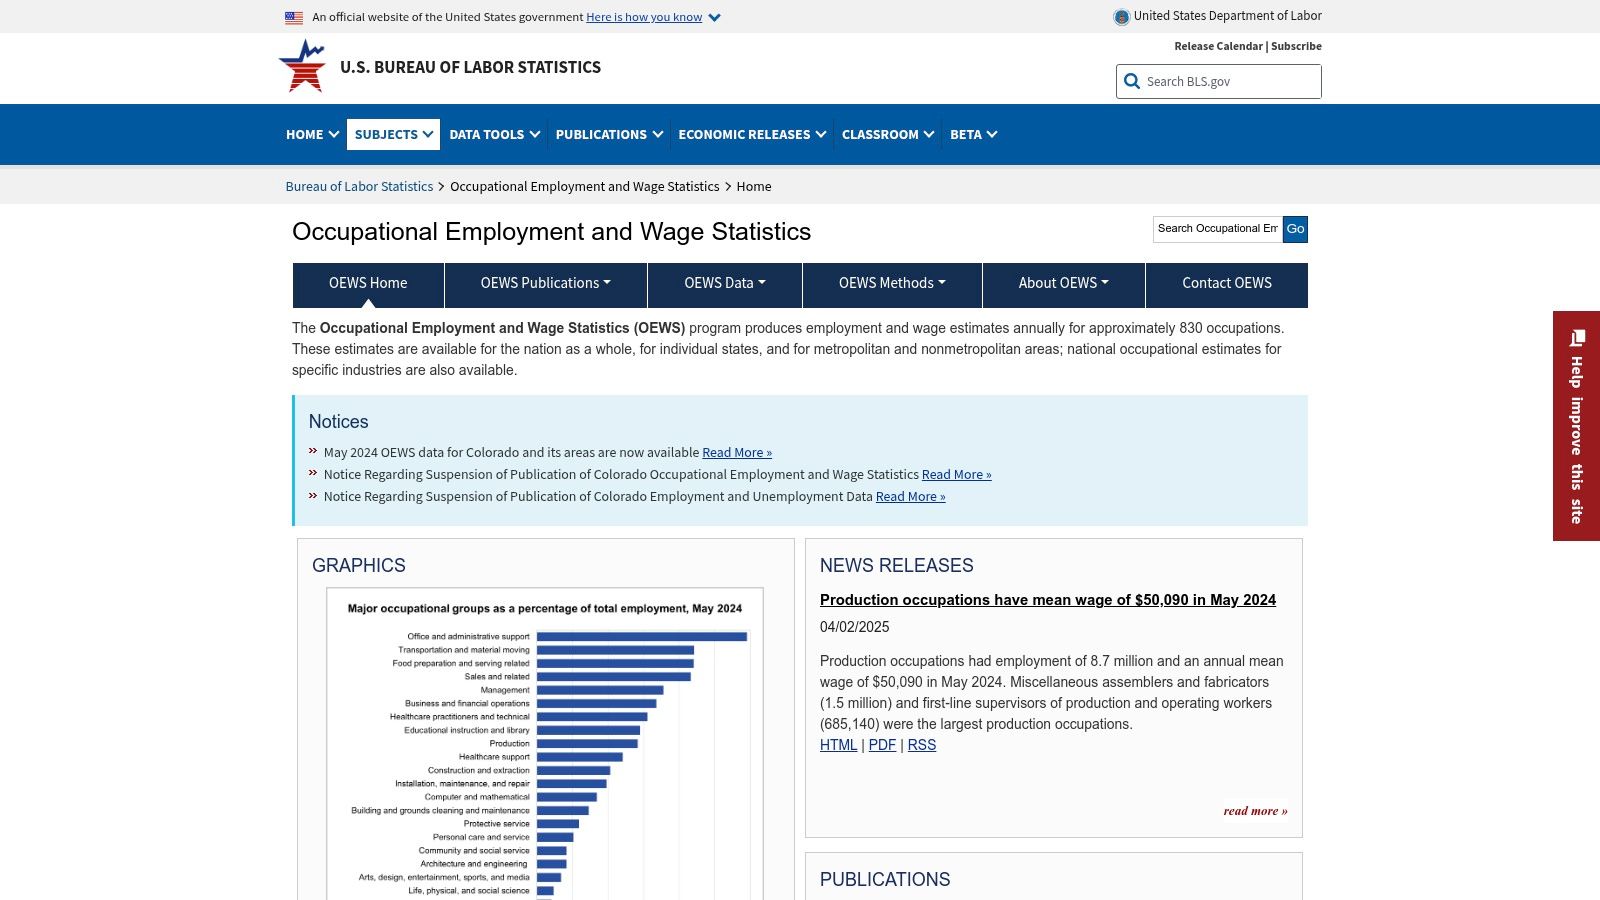
Task: Click the magnifying glass search icon
Action: pos(1131,81)
